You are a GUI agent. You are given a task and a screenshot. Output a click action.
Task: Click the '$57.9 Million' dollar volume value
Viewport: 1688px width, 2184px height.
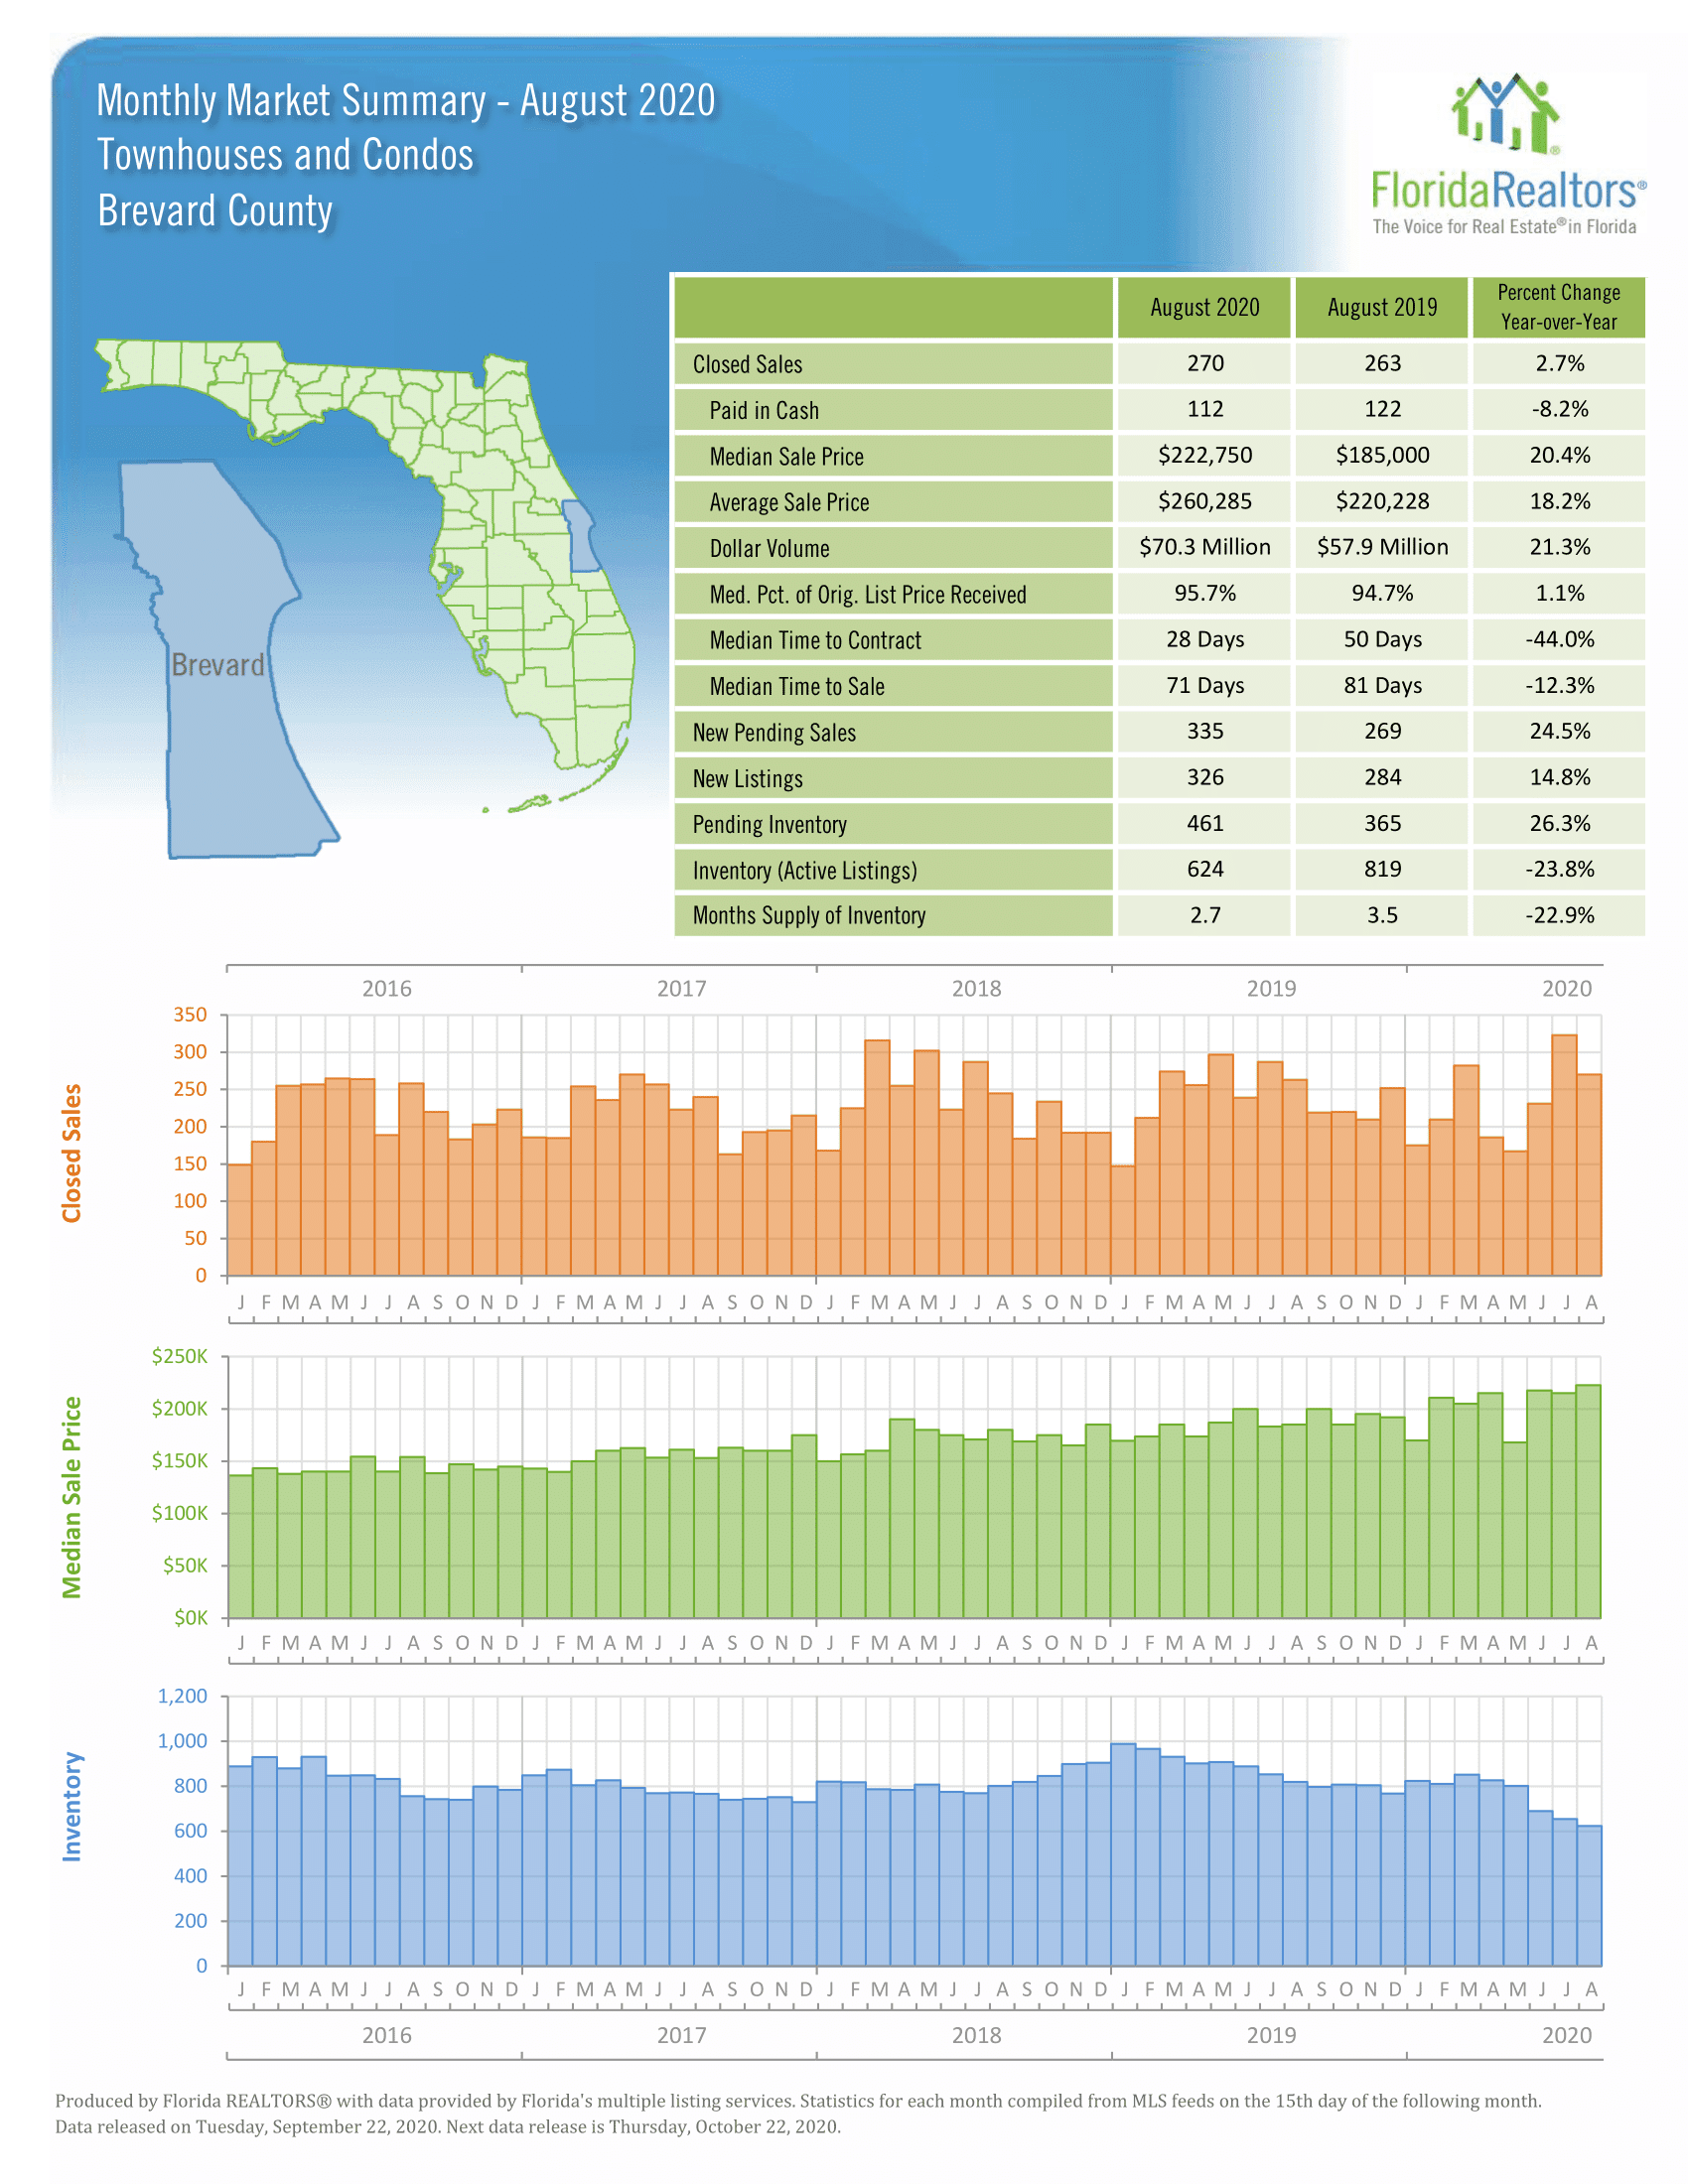(1382, 547)
